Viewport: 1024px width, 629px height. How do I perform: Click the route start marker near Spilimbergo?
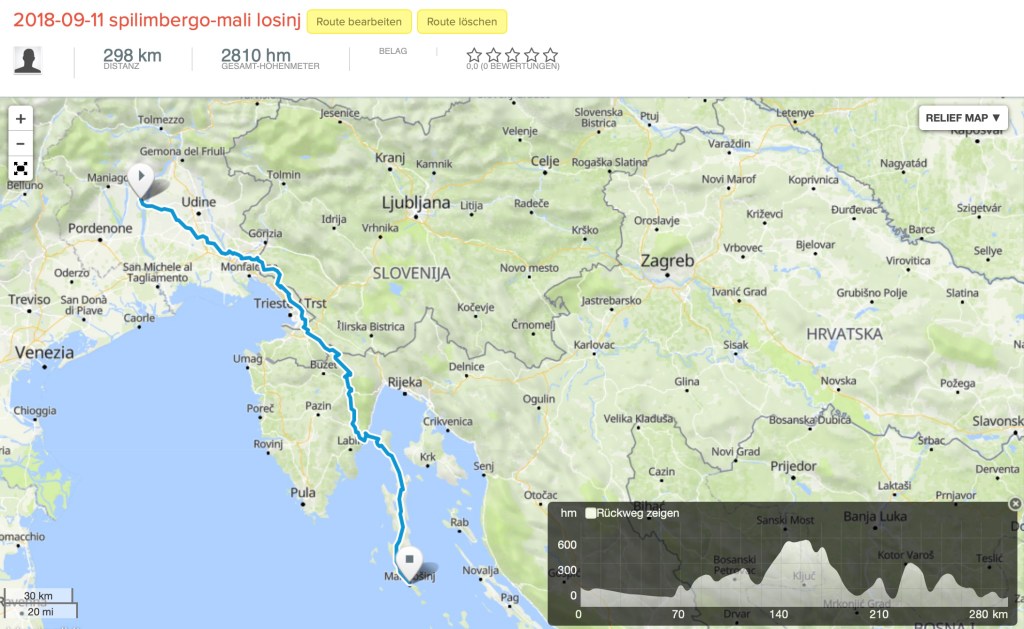(141, 180)
